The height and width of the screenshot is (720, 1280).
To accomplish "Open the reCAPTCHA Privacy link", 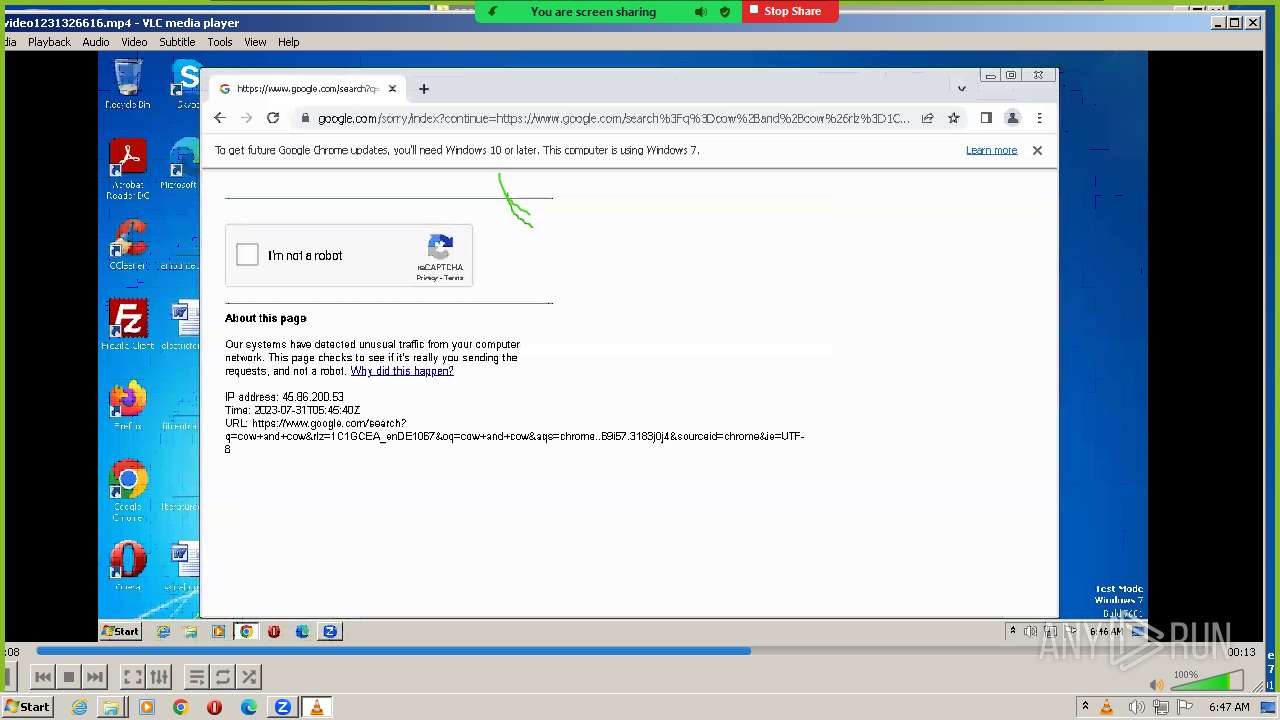I will [x=427, y=278].
